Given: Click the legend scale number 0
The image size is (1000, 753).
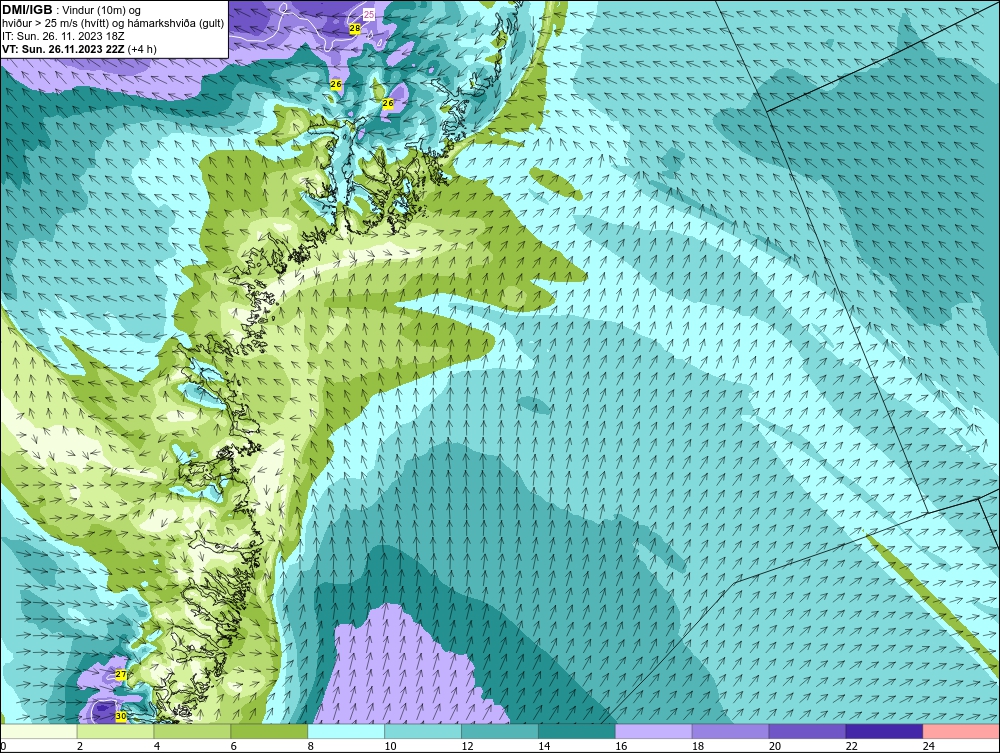Looking at the screenshot, I should click(x=3, y=746).
